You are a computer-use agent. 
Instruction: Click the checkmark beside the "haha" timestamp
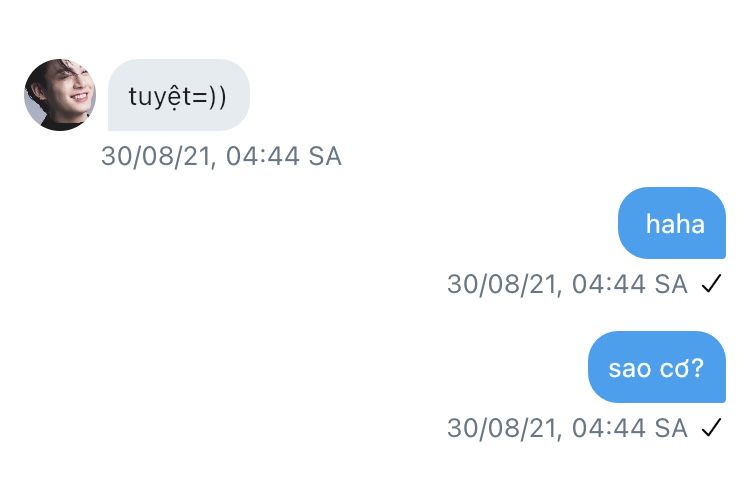[711, 284]
